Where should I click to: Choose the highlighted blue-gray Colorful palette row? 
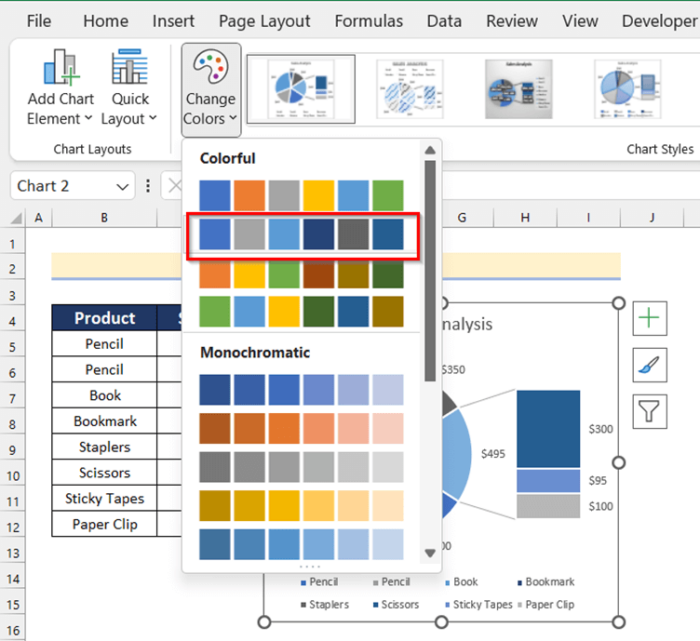coord(301,234)
